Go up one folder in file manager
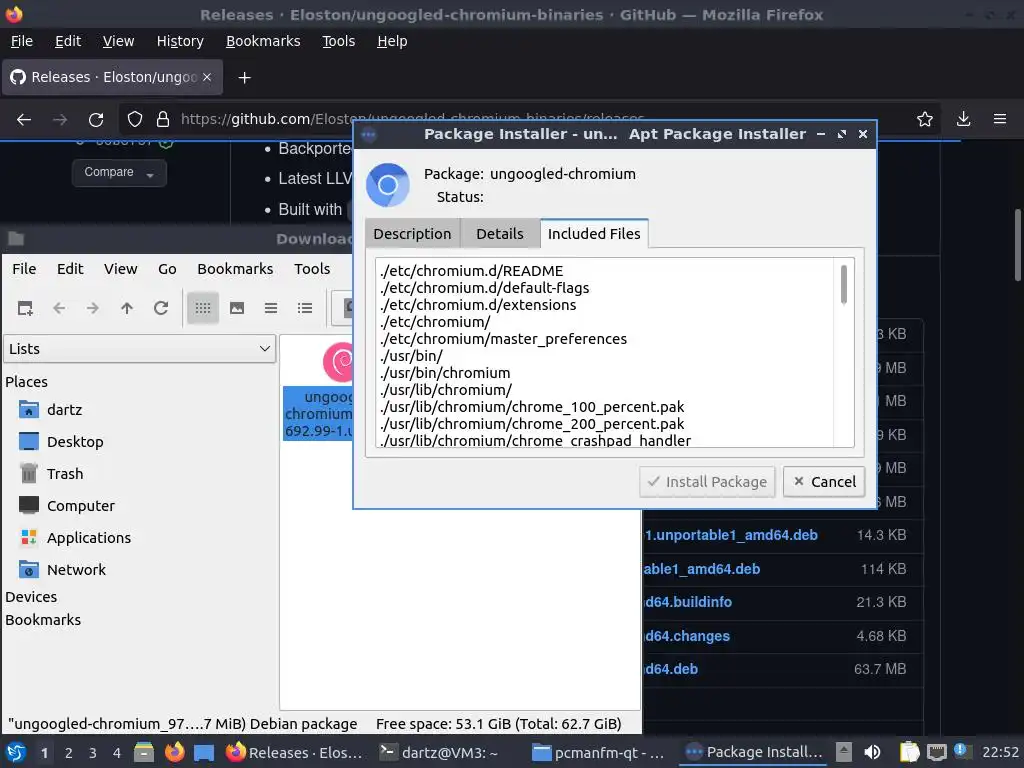This screenshot has width=1024, height=768. pyautogui.click(x=127, y=308)
